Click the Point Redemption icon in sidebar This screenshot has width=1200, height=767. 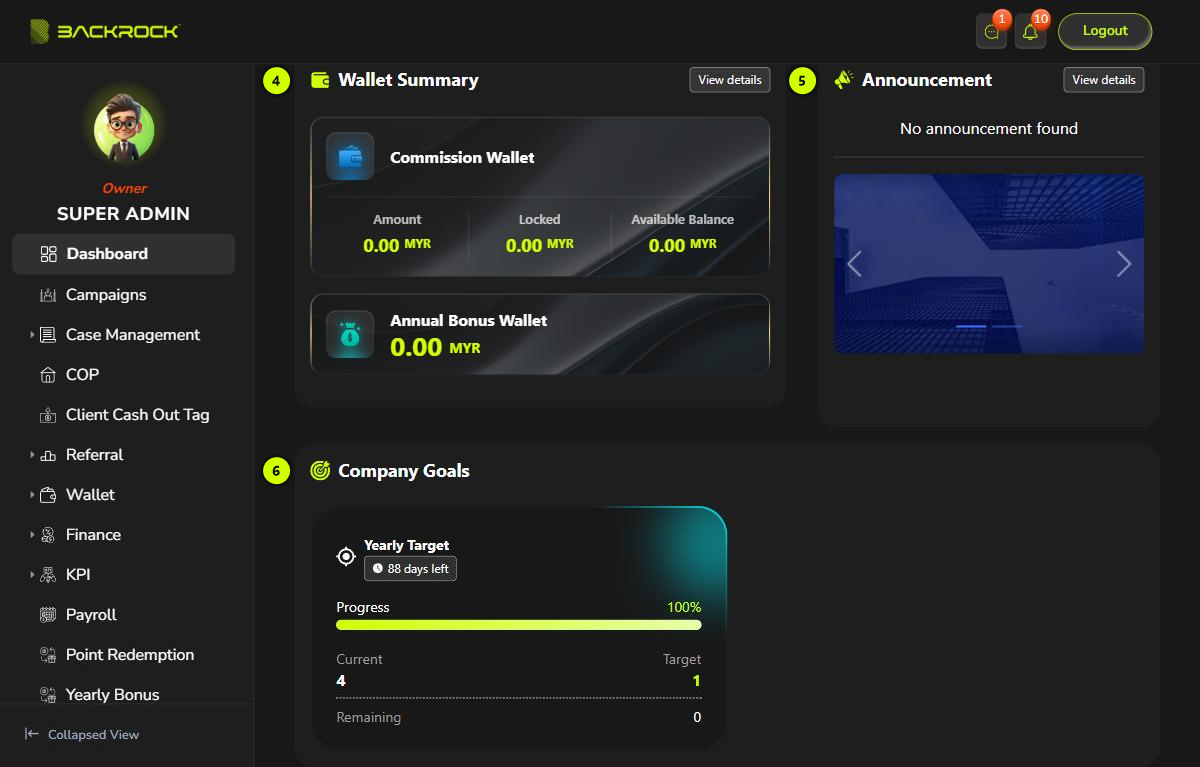tap(48, 655)
